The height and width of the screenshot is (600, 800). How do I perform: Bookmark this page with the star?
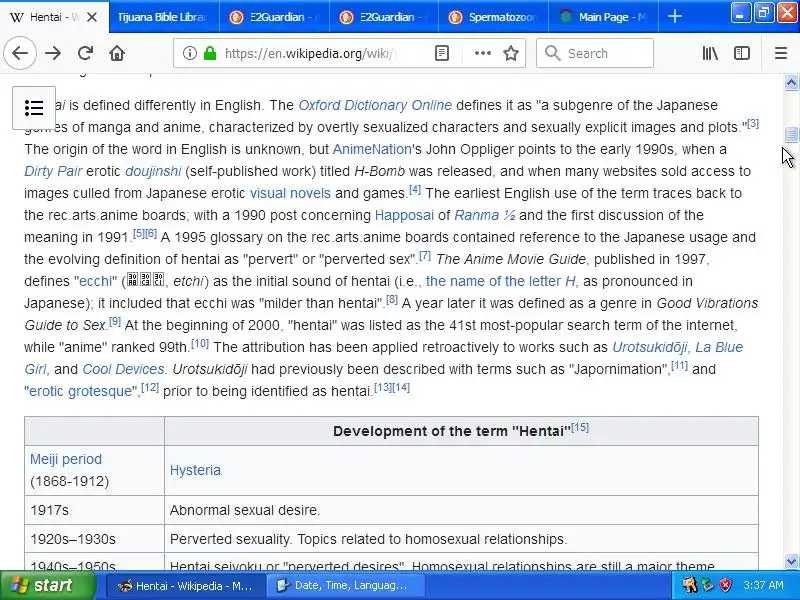511,53
